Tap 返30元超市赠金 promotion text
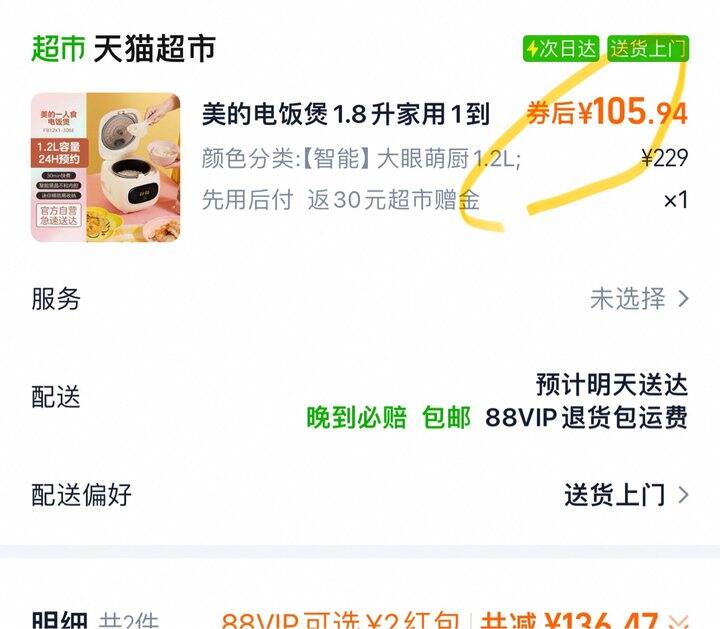 [x=394, y=200]
